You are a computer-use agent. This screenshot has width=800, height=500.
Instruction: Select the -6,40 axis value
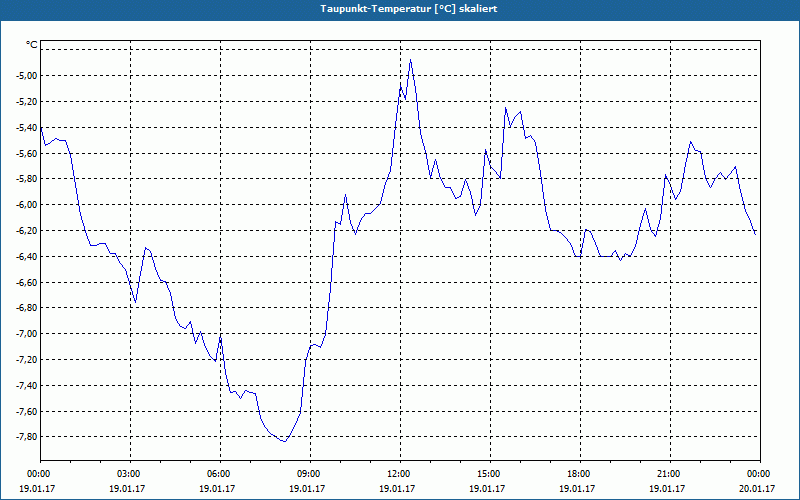(27, 256)
